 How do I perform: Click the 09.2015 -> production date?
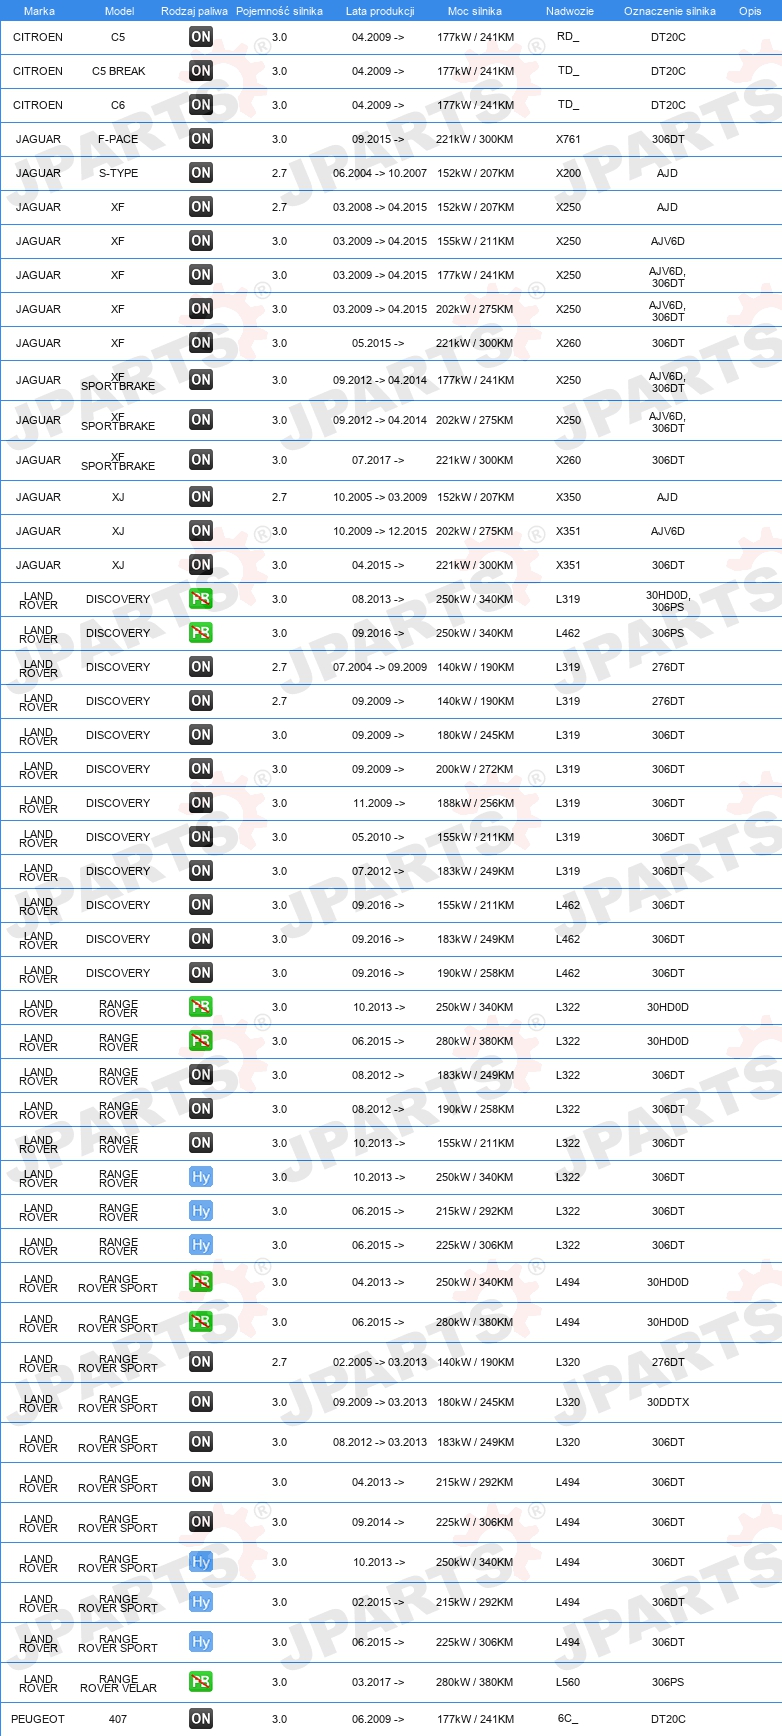click(378, 139)
